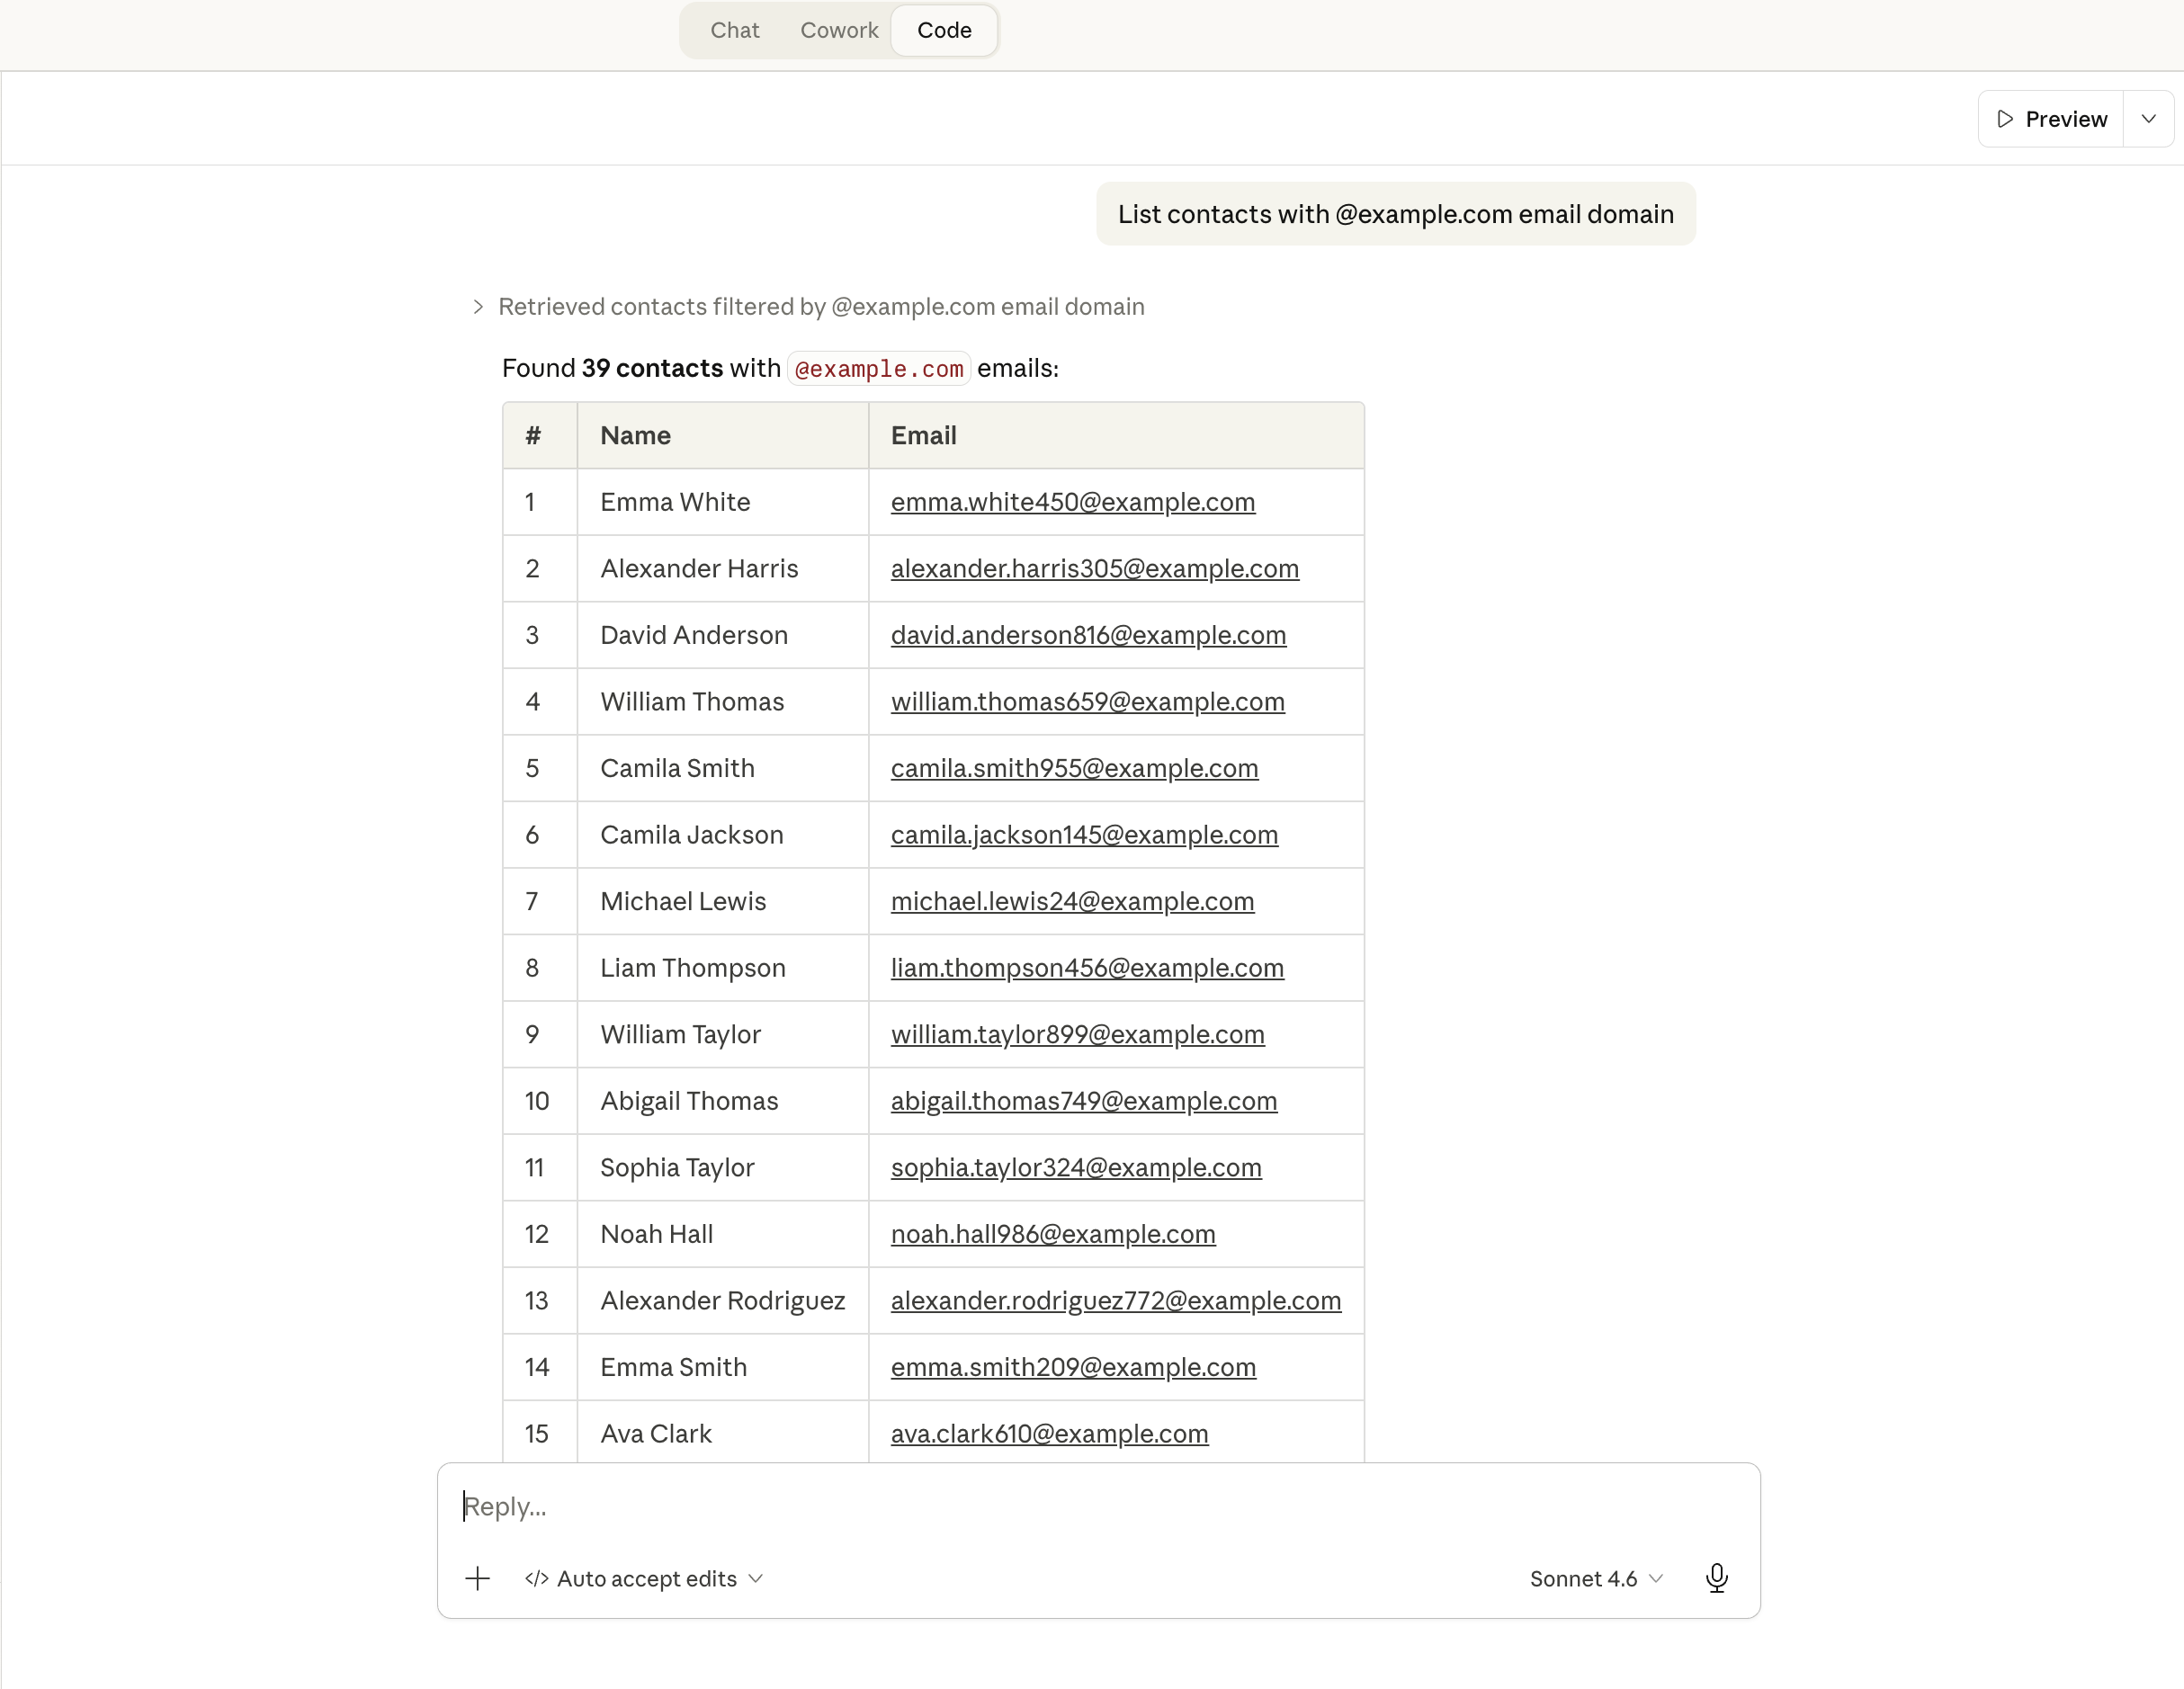This screenshot has width=2184, height=1689.
Task: Select the Code tab
Action: click(944, 30)
